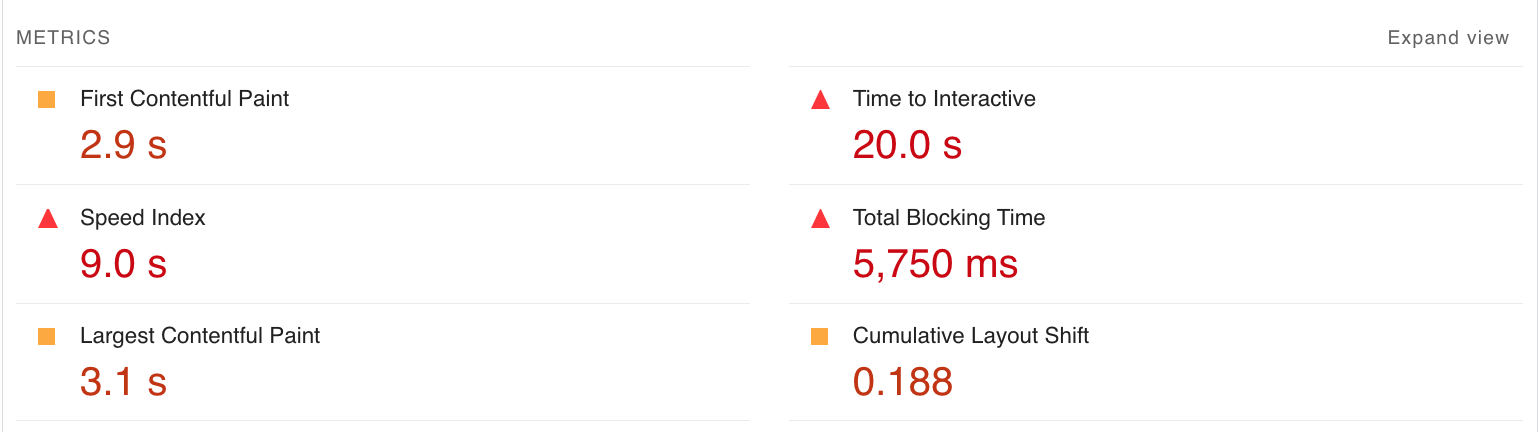Click the METRICS section heading
The width and height of the screenshot is (1538, 432).
tap(63, 38)
